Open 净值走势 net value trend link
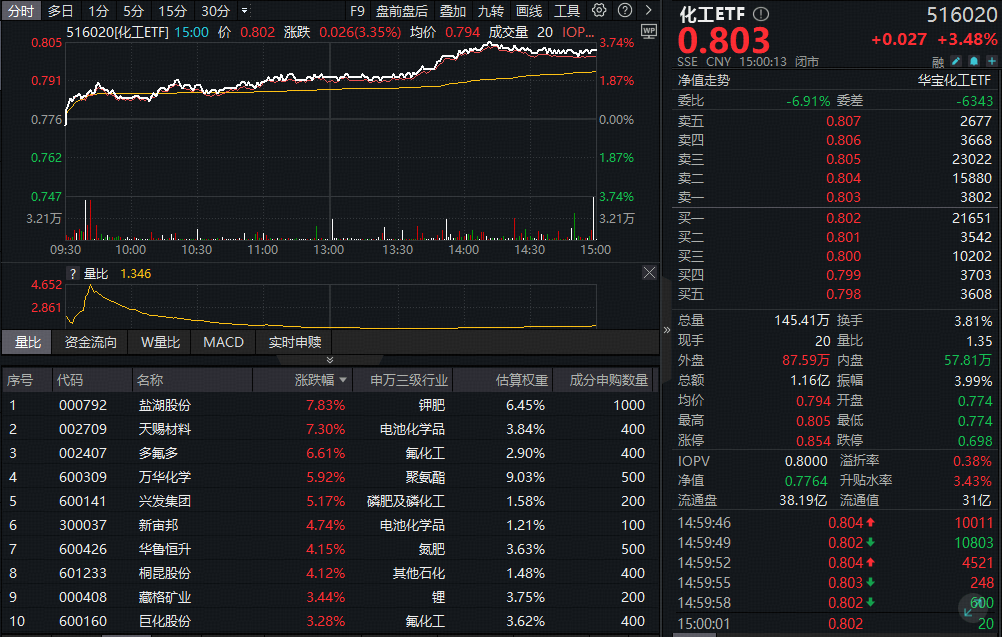The height and width of the screenshot is (637, 1002). 704,80
